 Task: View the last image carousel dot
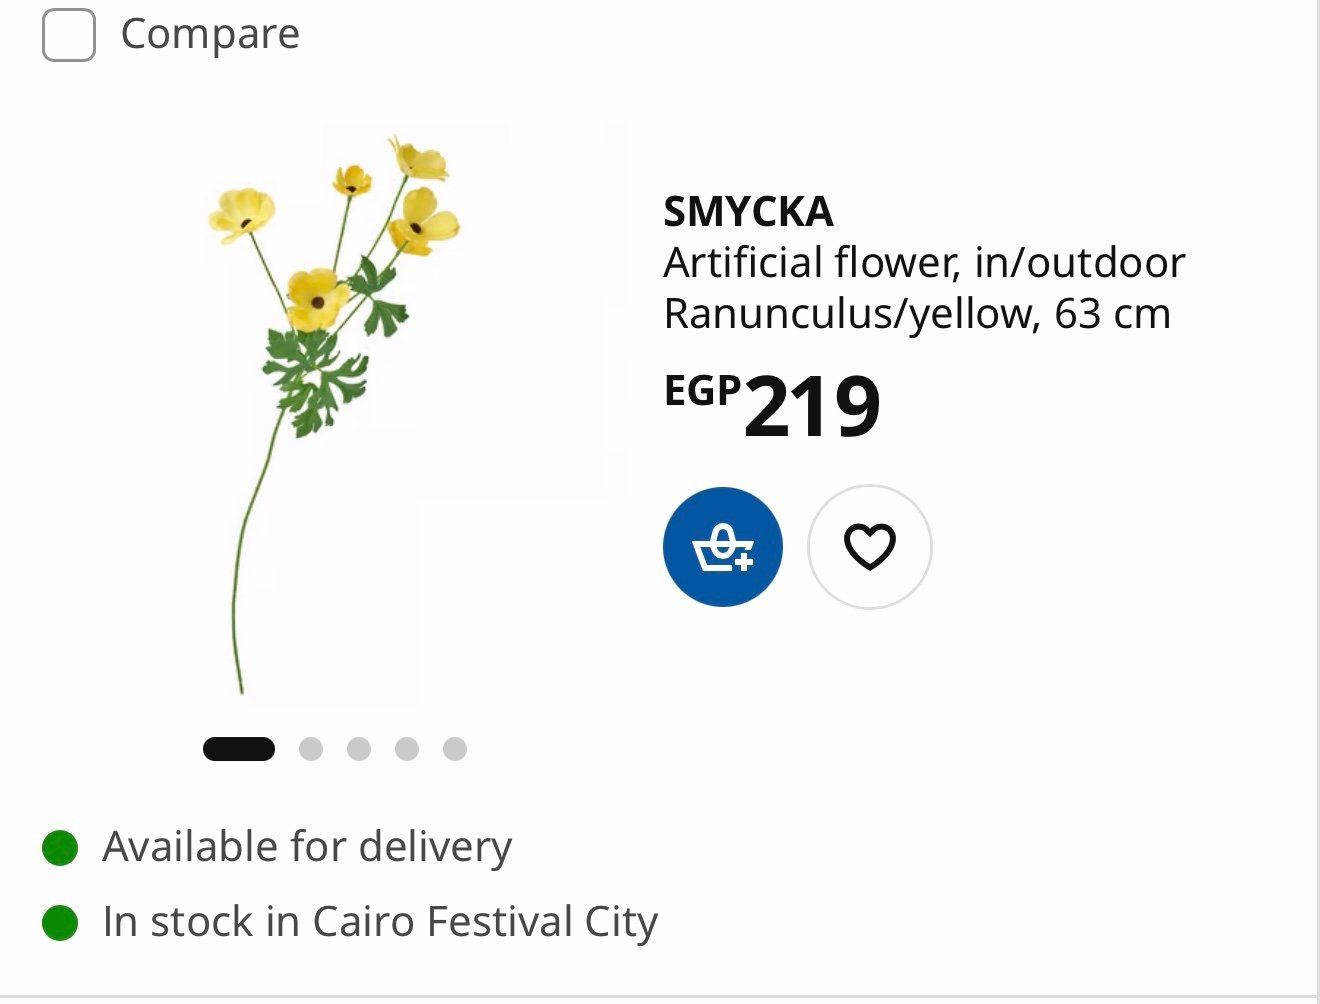[455, 749]
